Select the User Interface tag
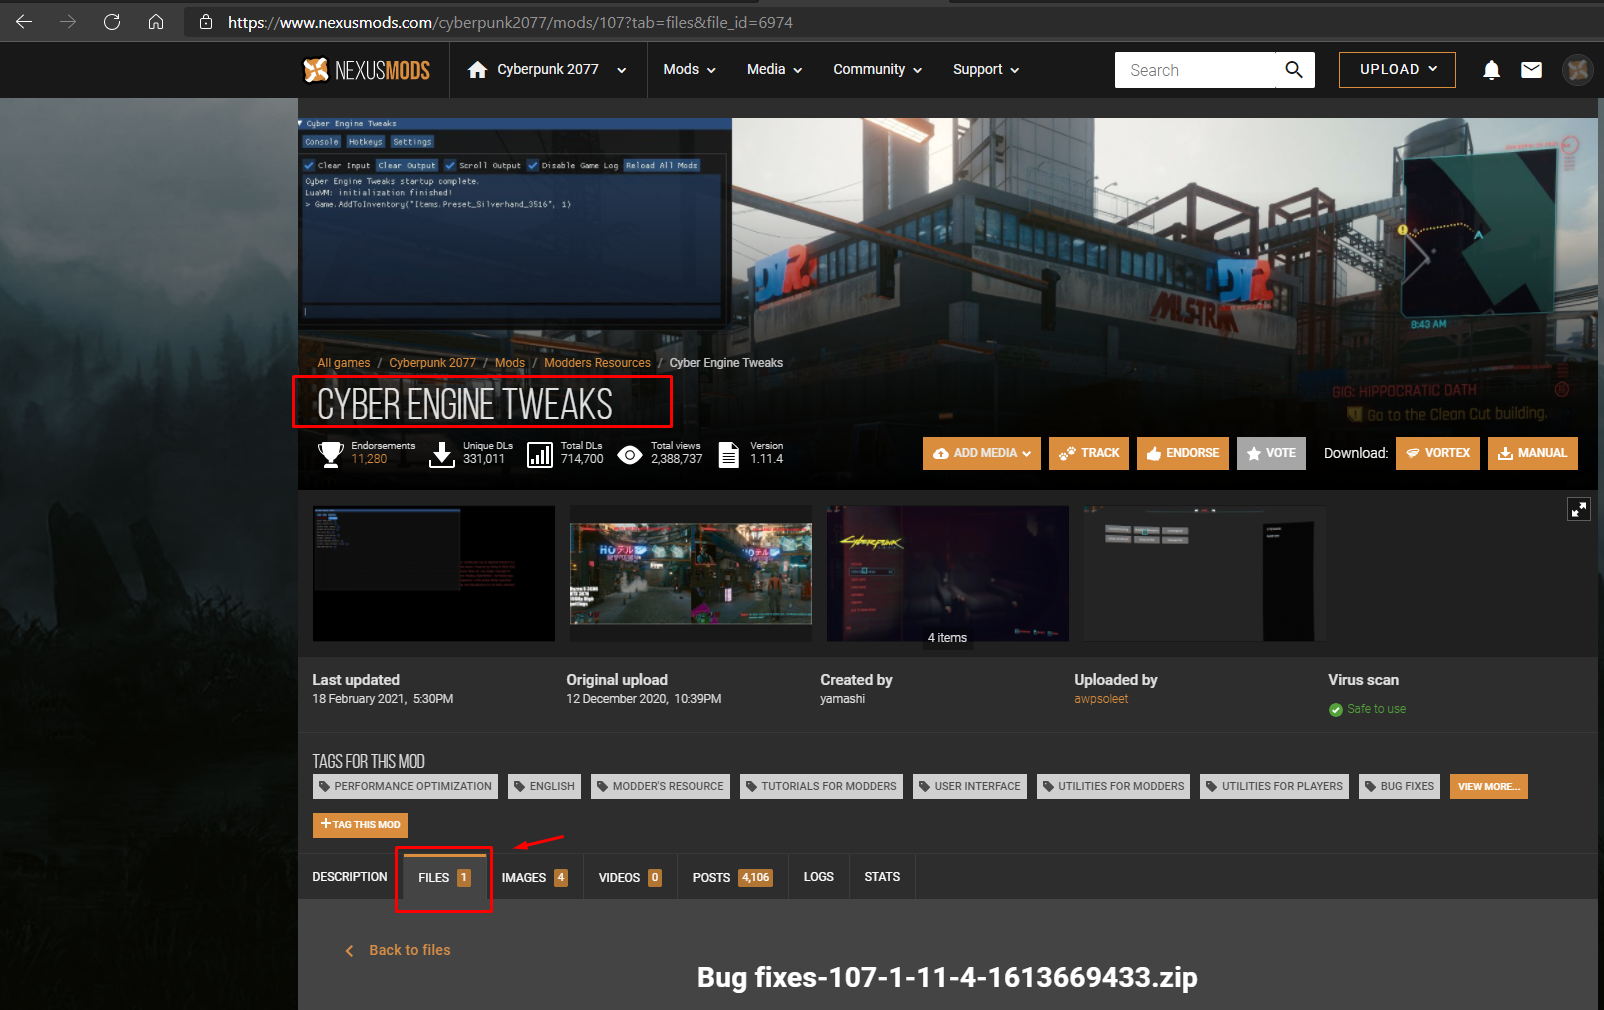The width and height of the screenshot is (1604, 1010). 970,787
